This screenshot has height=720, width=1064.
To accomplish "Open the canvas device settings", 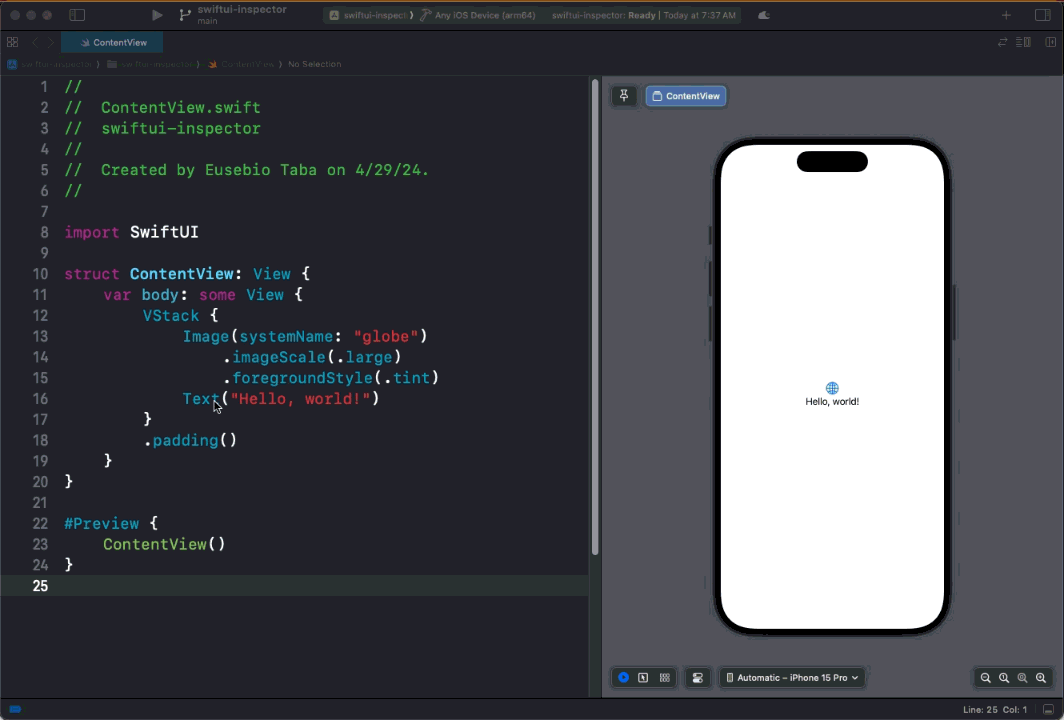I will tap(698, 677).
